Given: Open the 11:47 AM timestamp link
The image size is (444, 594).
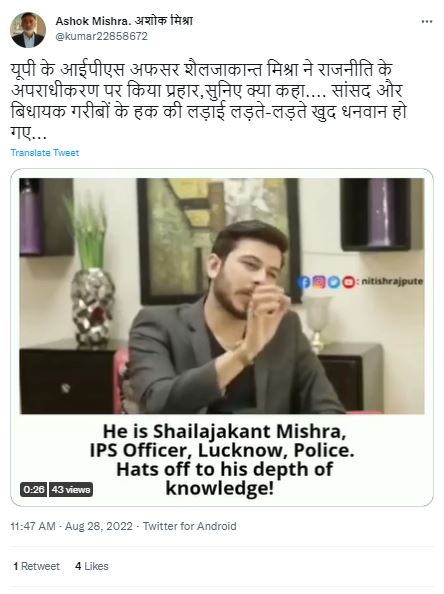Looking at the screenshot, I should (33, 526).
